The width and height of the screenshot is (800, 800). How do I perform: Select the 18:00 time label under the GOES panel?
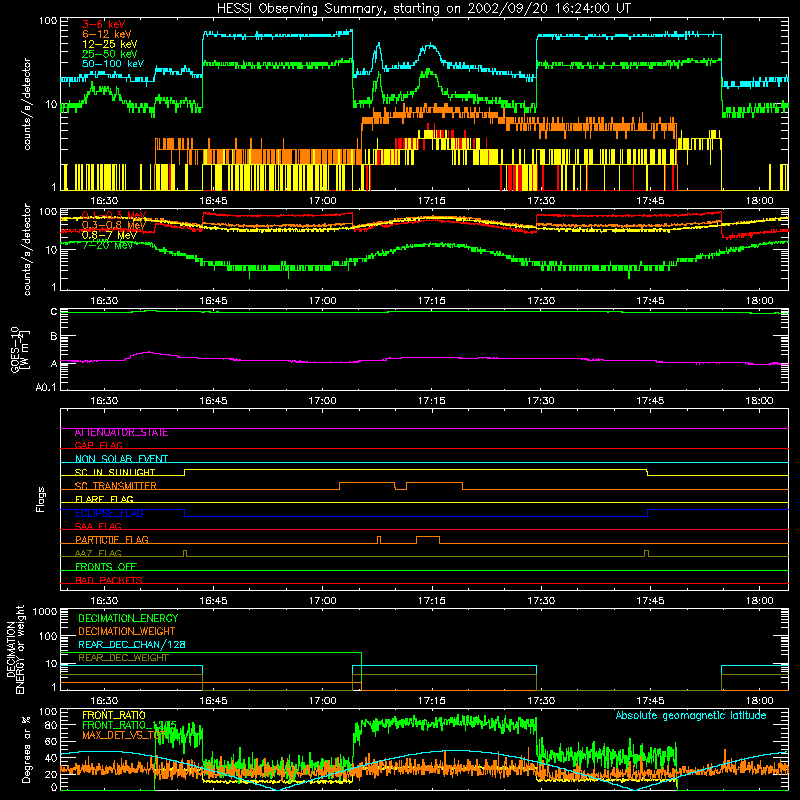(x=759, y=401)
